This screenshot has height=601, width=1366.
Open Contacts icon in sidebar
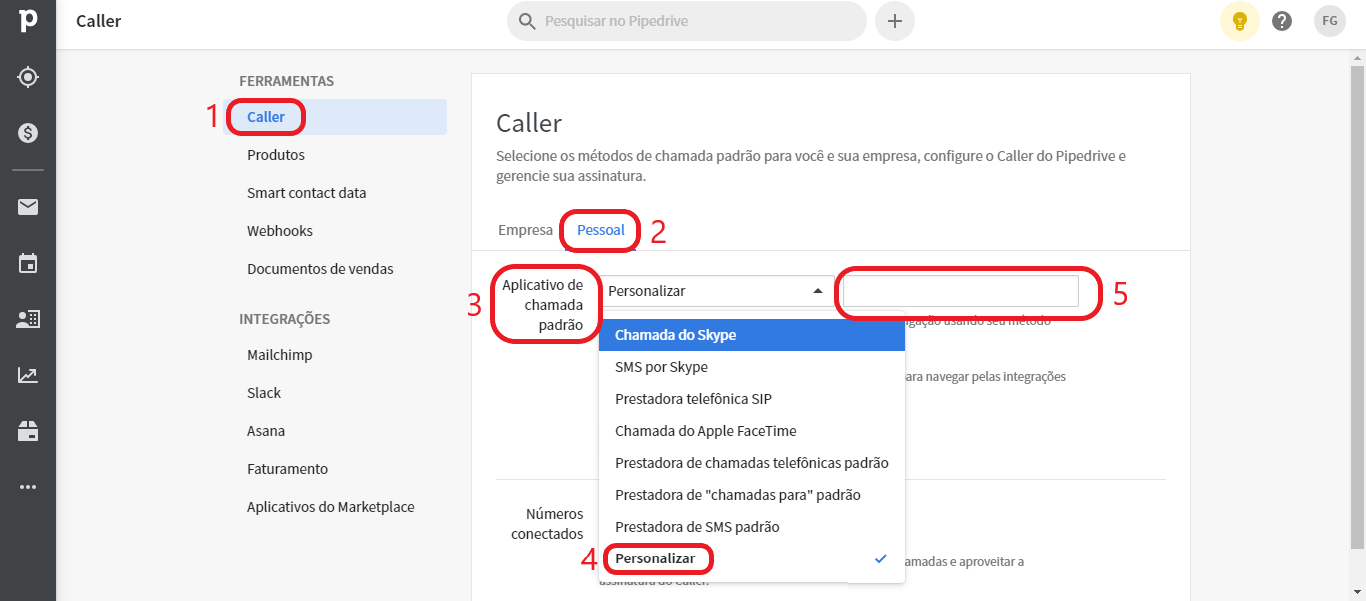tap(28, 319)
